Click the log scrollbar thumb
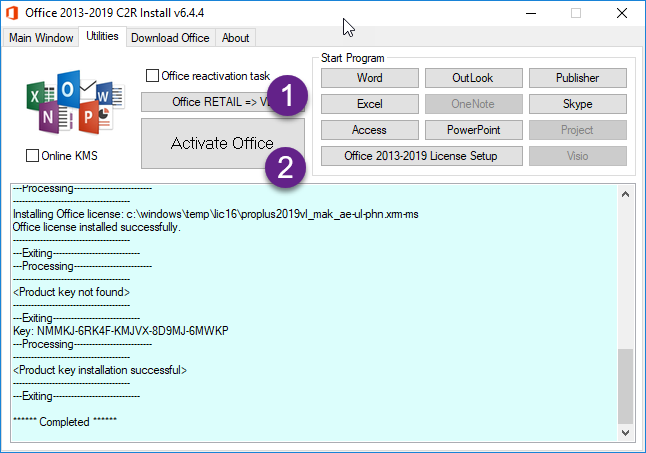646x453 pixels. [625, 386]
